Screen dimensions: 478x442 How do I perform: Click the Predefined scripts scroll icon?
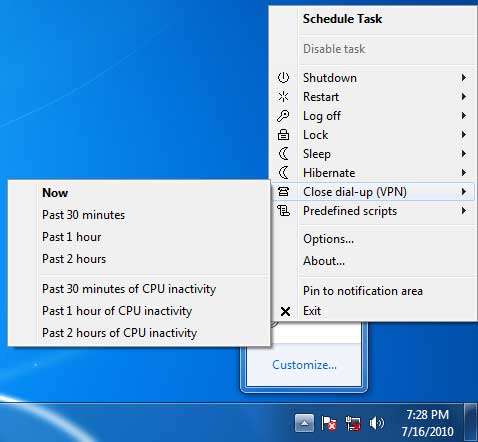[283, 211]
